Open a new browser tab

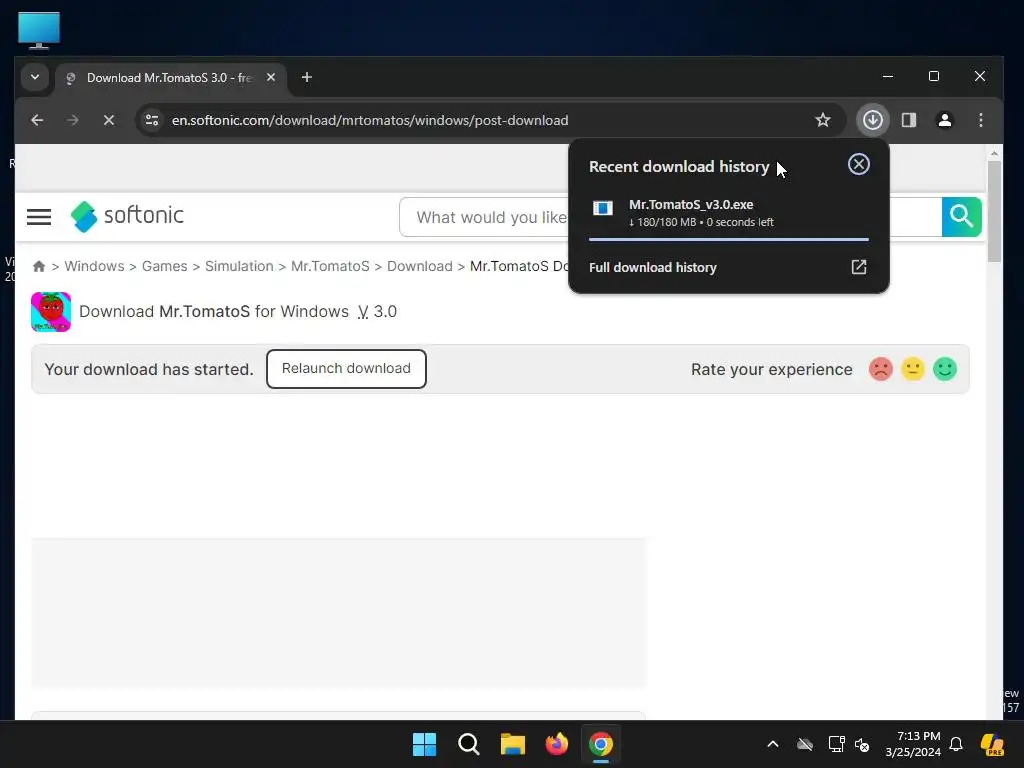point(307,78)
